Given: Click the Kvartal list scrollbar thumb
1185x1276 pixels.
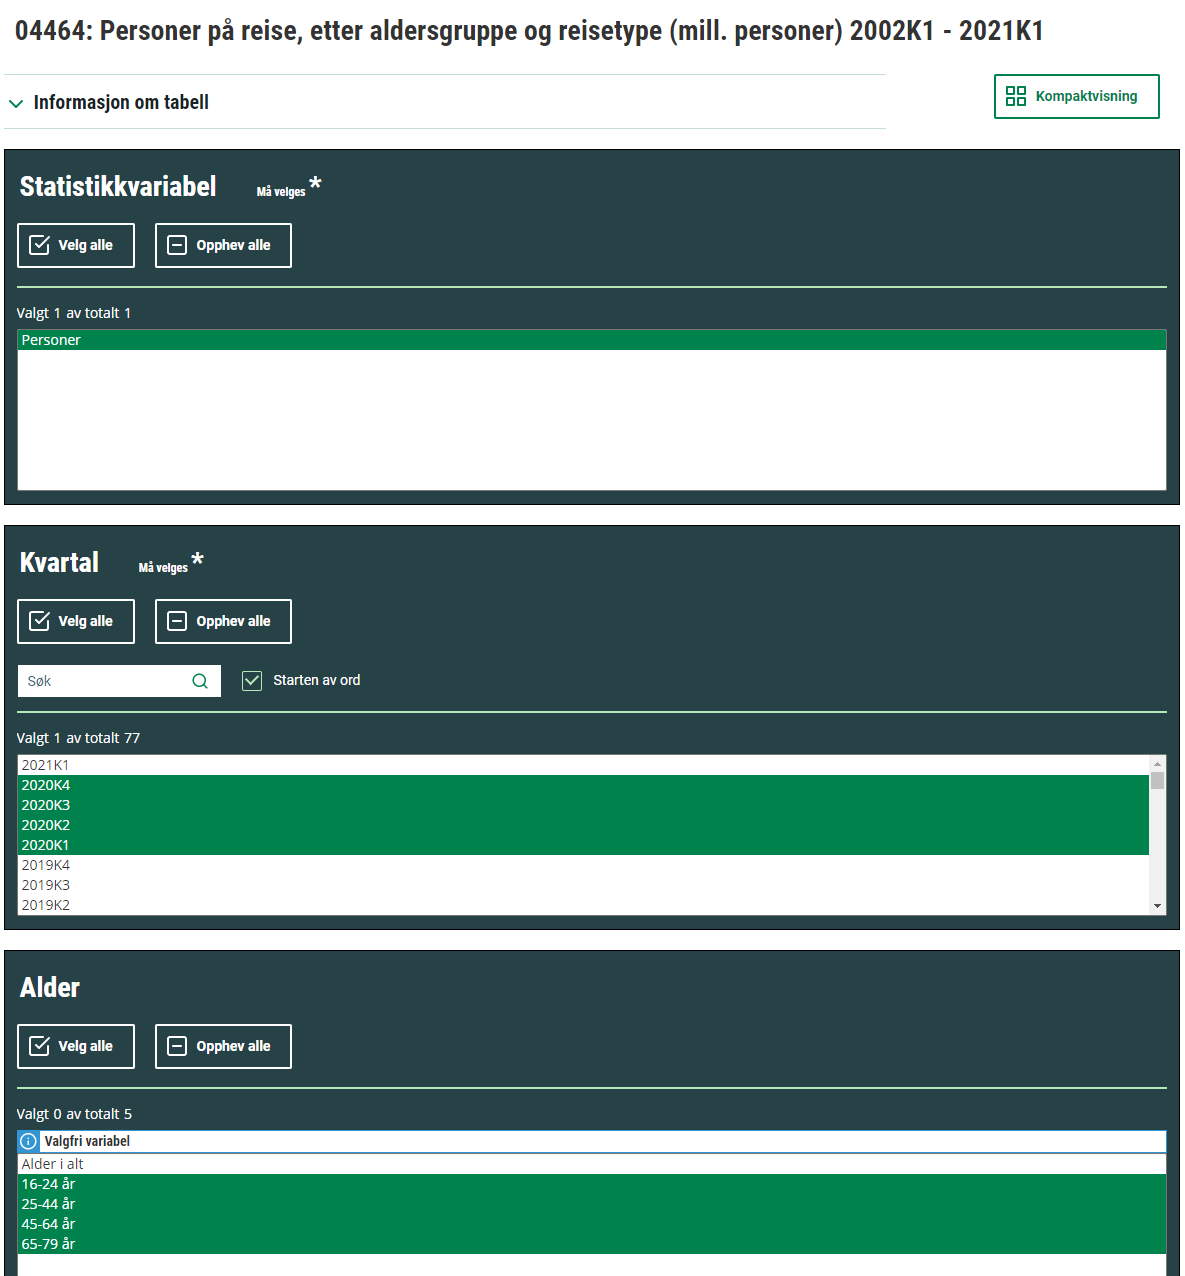Looking at the screenshot, I should (1158, 780).
